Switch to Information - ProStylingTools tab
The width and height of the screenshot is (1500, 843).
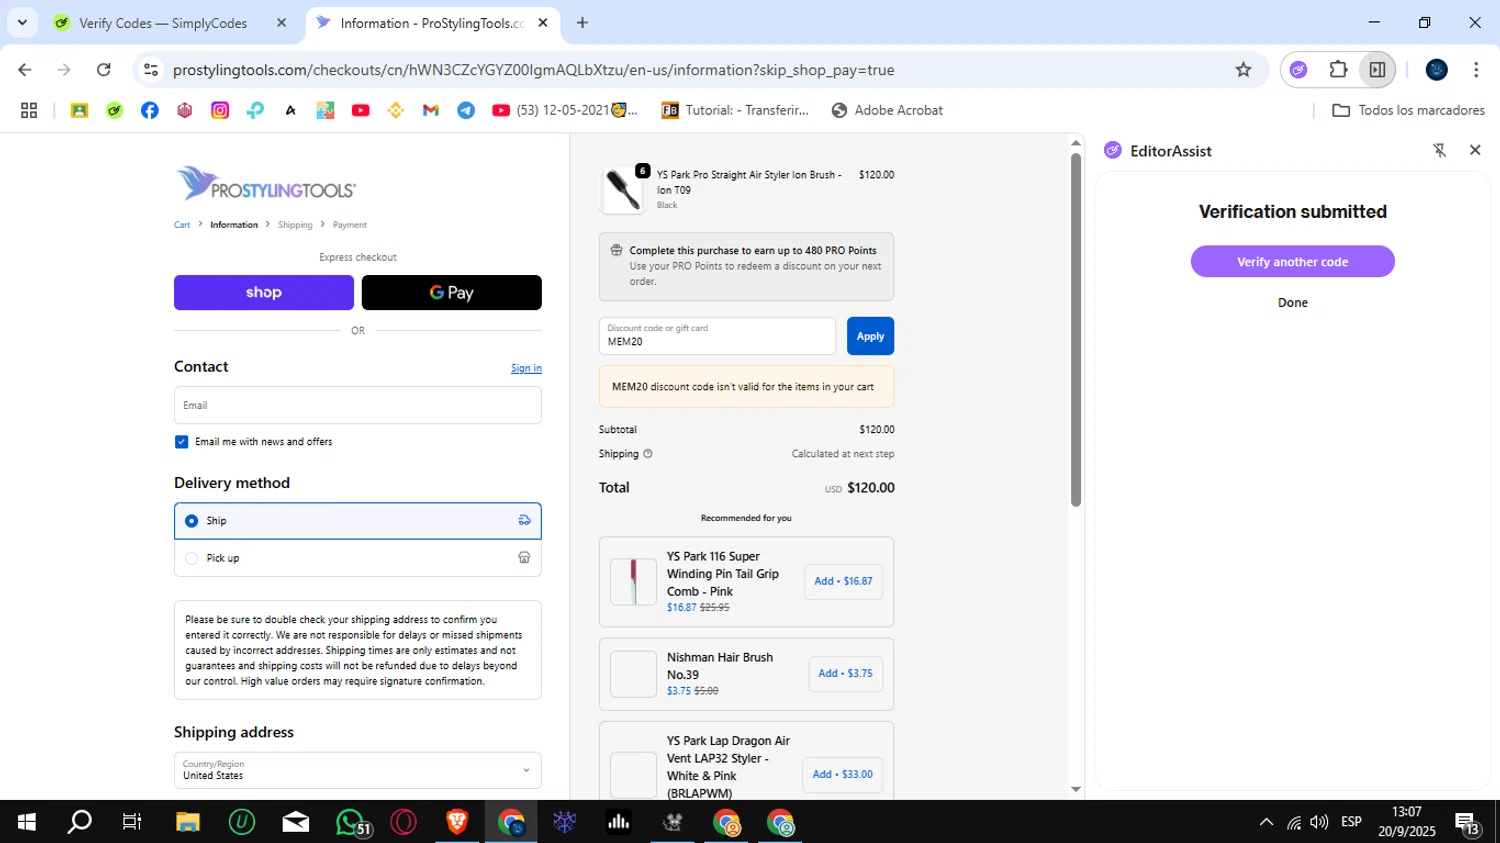click(431, 23)
